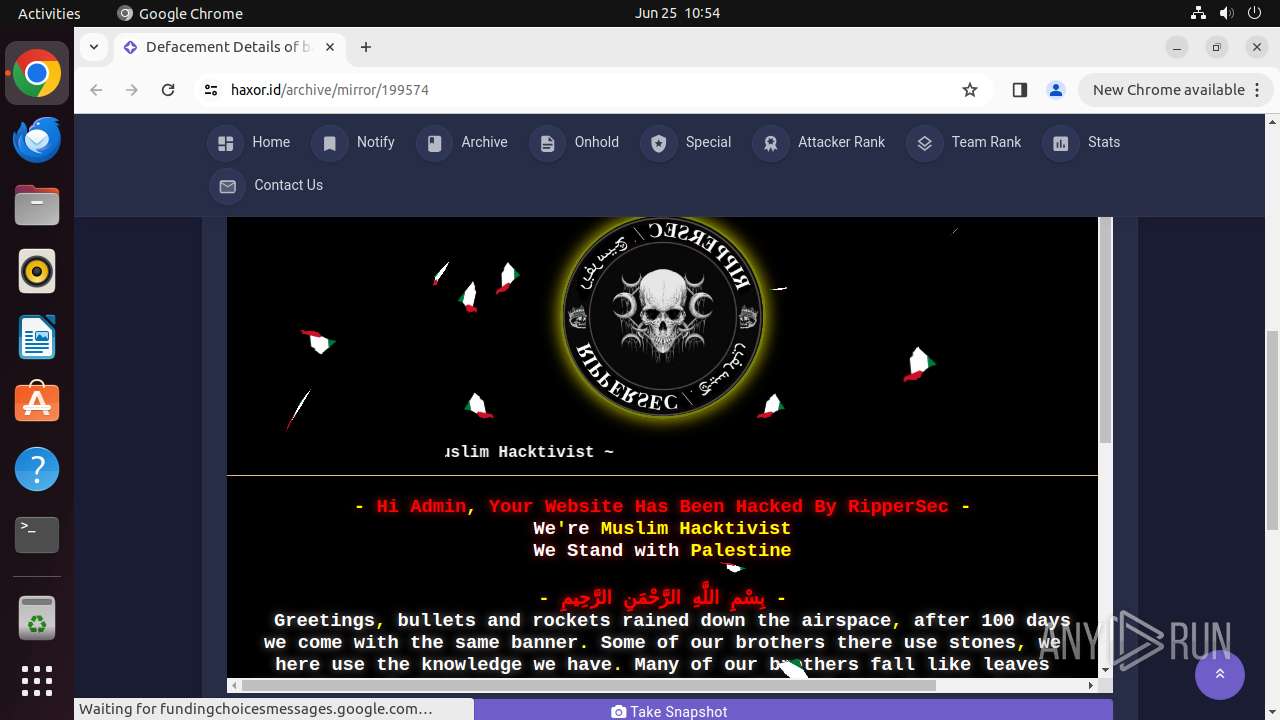Launch Thunderbird Mail from the dock
This screenshot has height=720, width=1280.
coord(37,140)
